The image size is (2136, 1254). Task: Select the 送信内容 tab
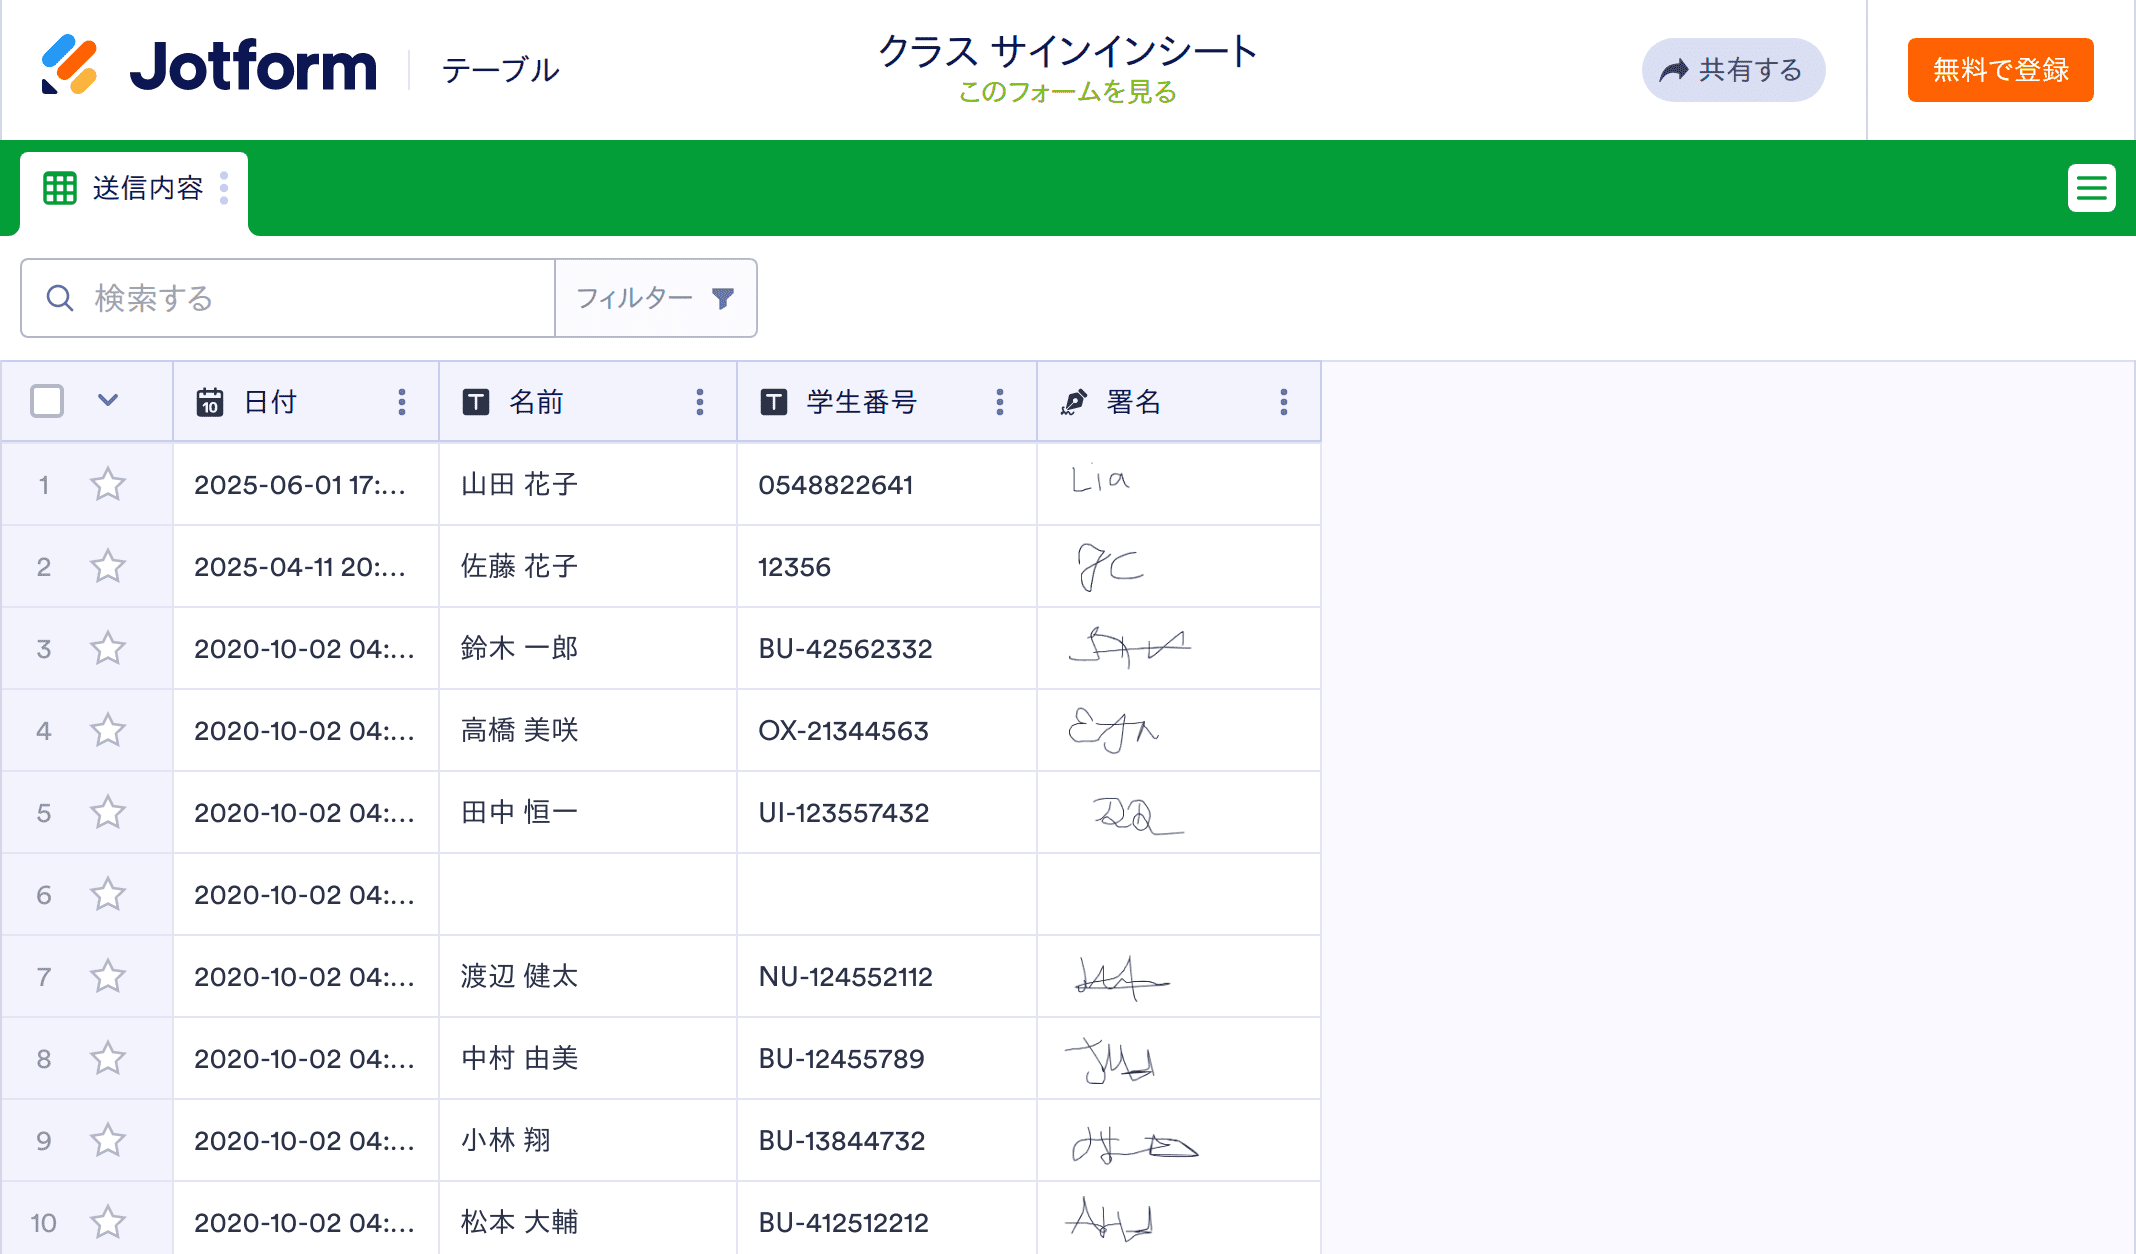tap(147, 188)
